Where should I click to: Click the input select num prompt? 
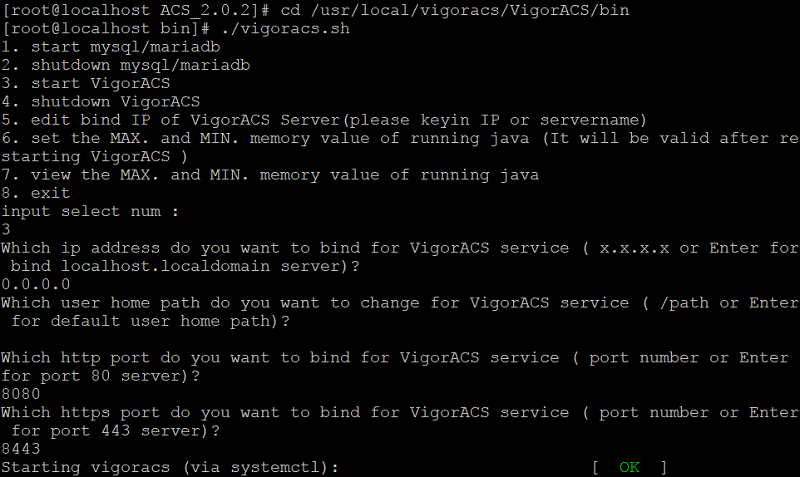click(90, 212)
